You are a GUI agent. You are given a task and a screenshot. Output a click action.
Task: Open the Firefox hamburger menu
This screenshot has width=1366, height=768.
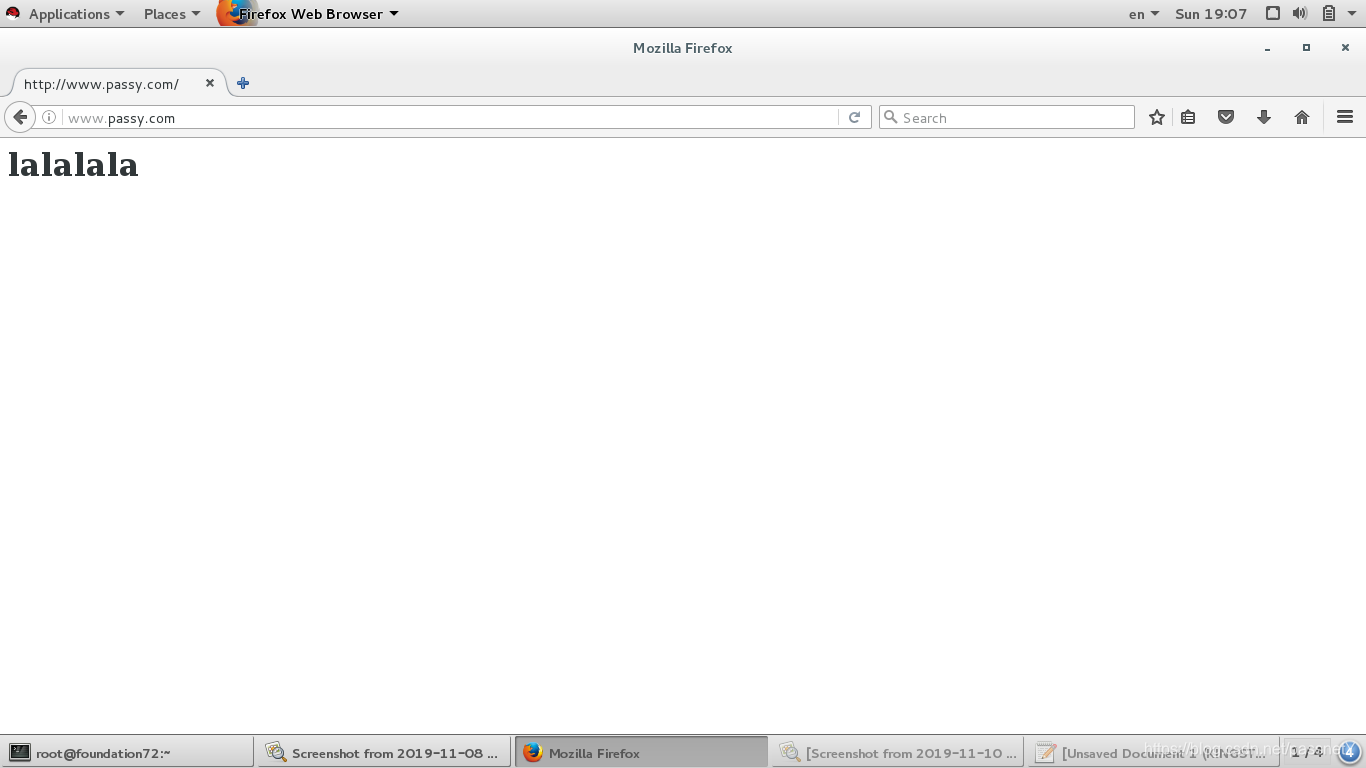(1345, 117)
